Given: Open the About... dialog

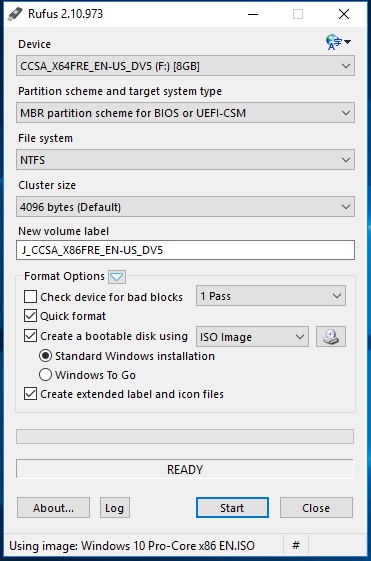Looking at the screenshot, I should pos(53,508).
